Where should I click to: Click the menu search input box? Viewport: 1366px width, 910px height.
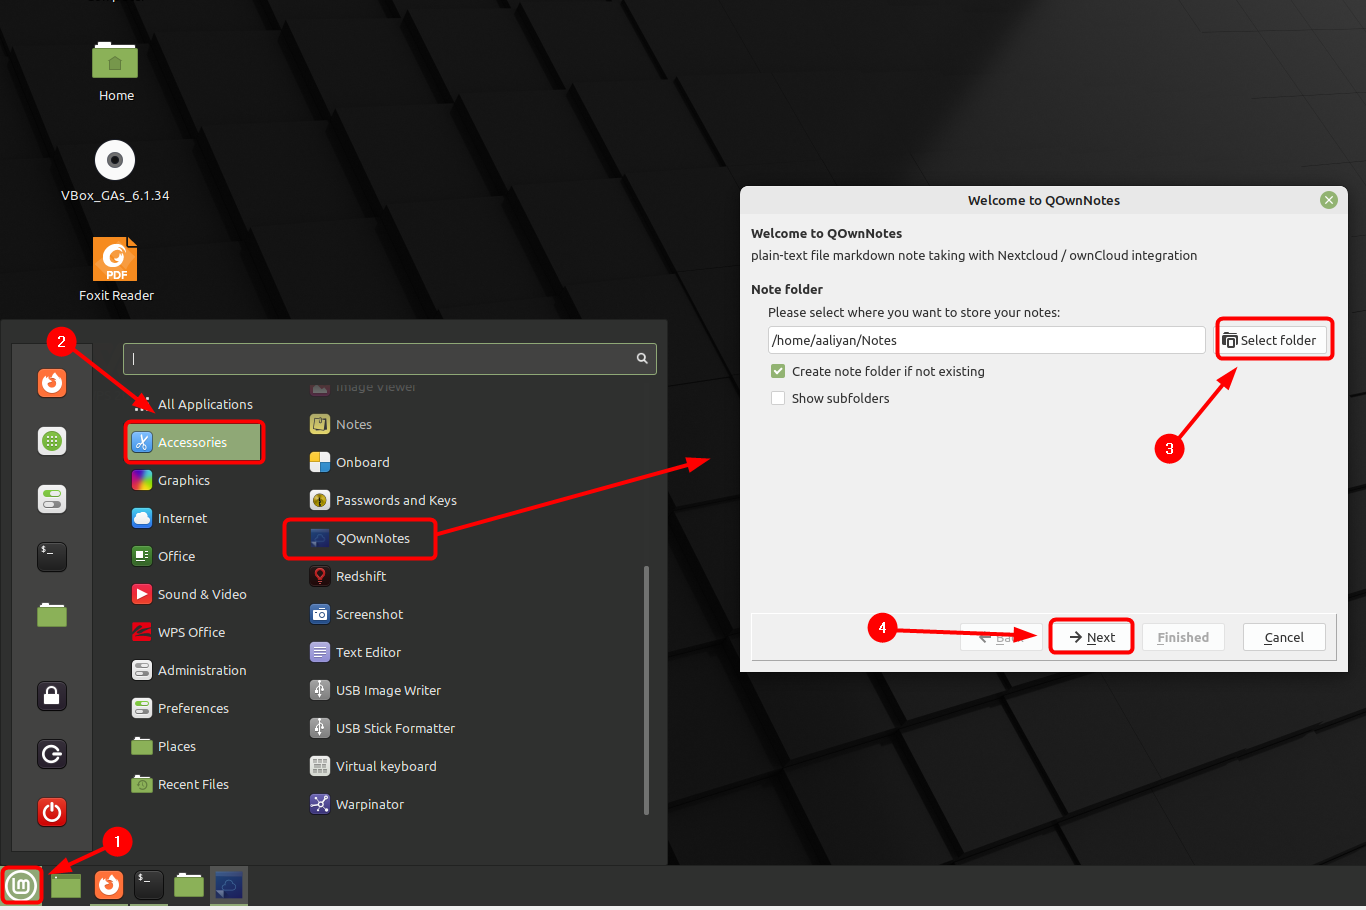click(x=390, y=358)
